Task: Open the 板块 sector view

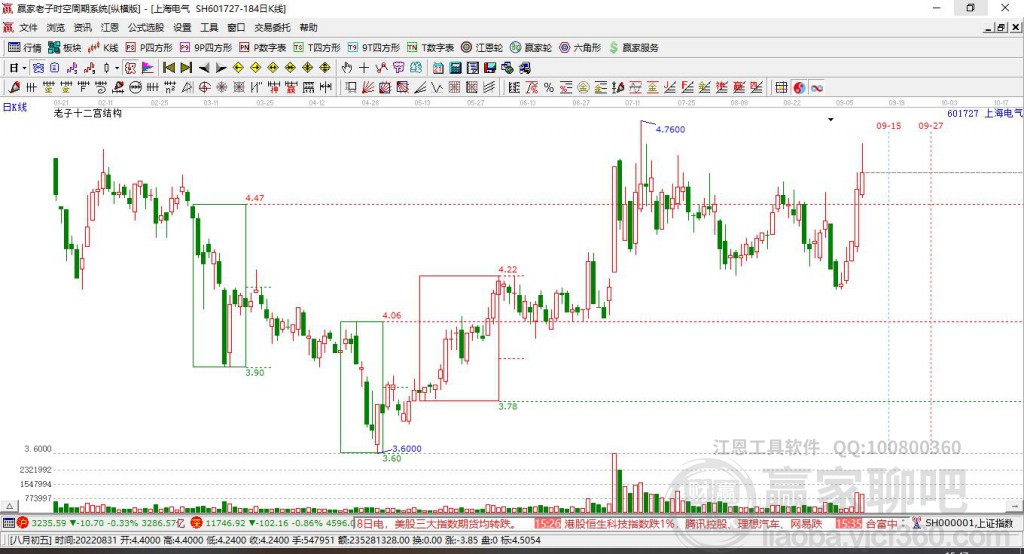Action: [x=65, y=48]
